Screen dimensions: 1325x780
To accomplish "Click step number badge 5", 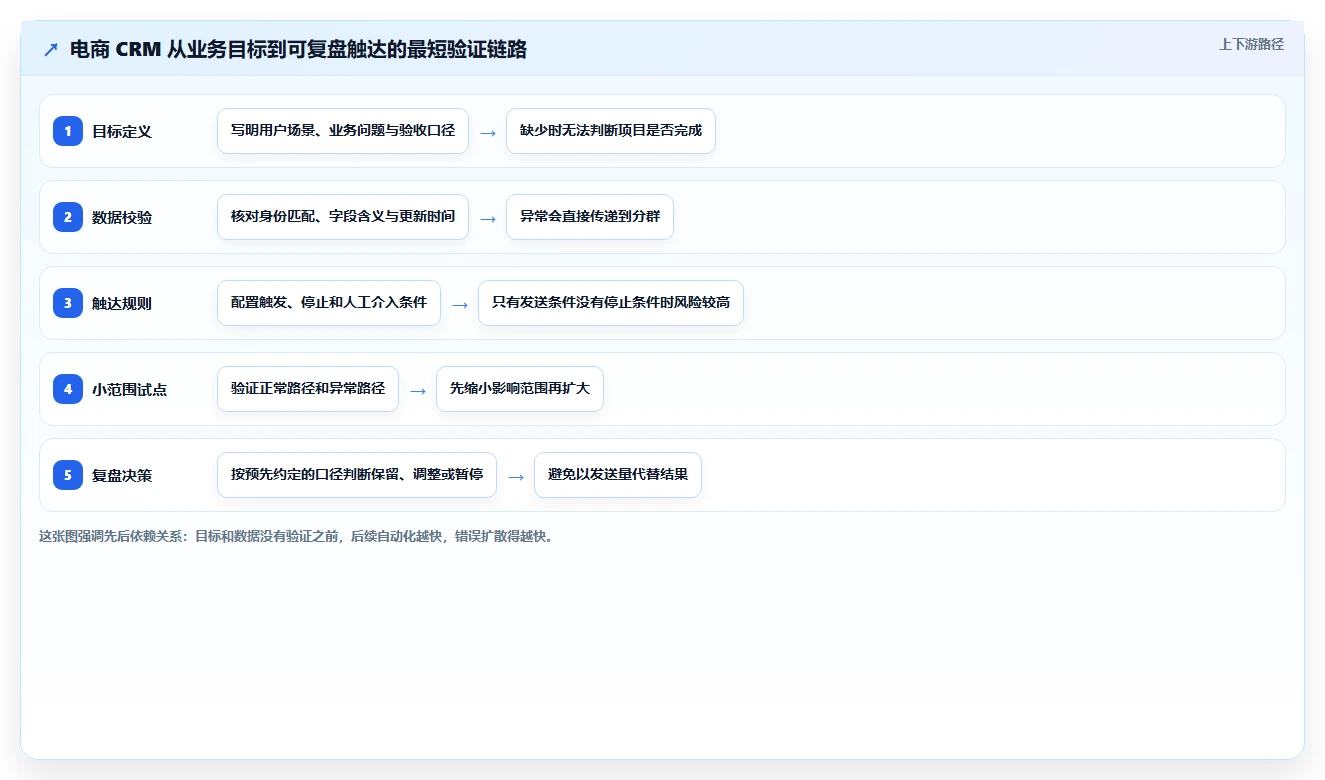I will (68, 475).
